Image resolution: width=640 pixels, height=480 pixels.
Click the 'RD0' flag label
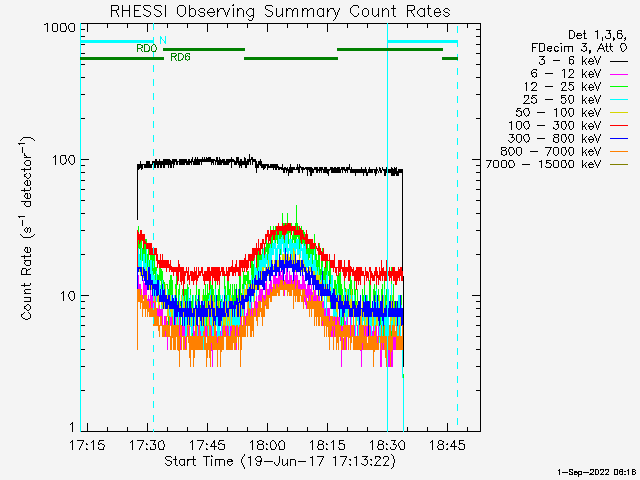pyautogui.click(x=147, y=49)
